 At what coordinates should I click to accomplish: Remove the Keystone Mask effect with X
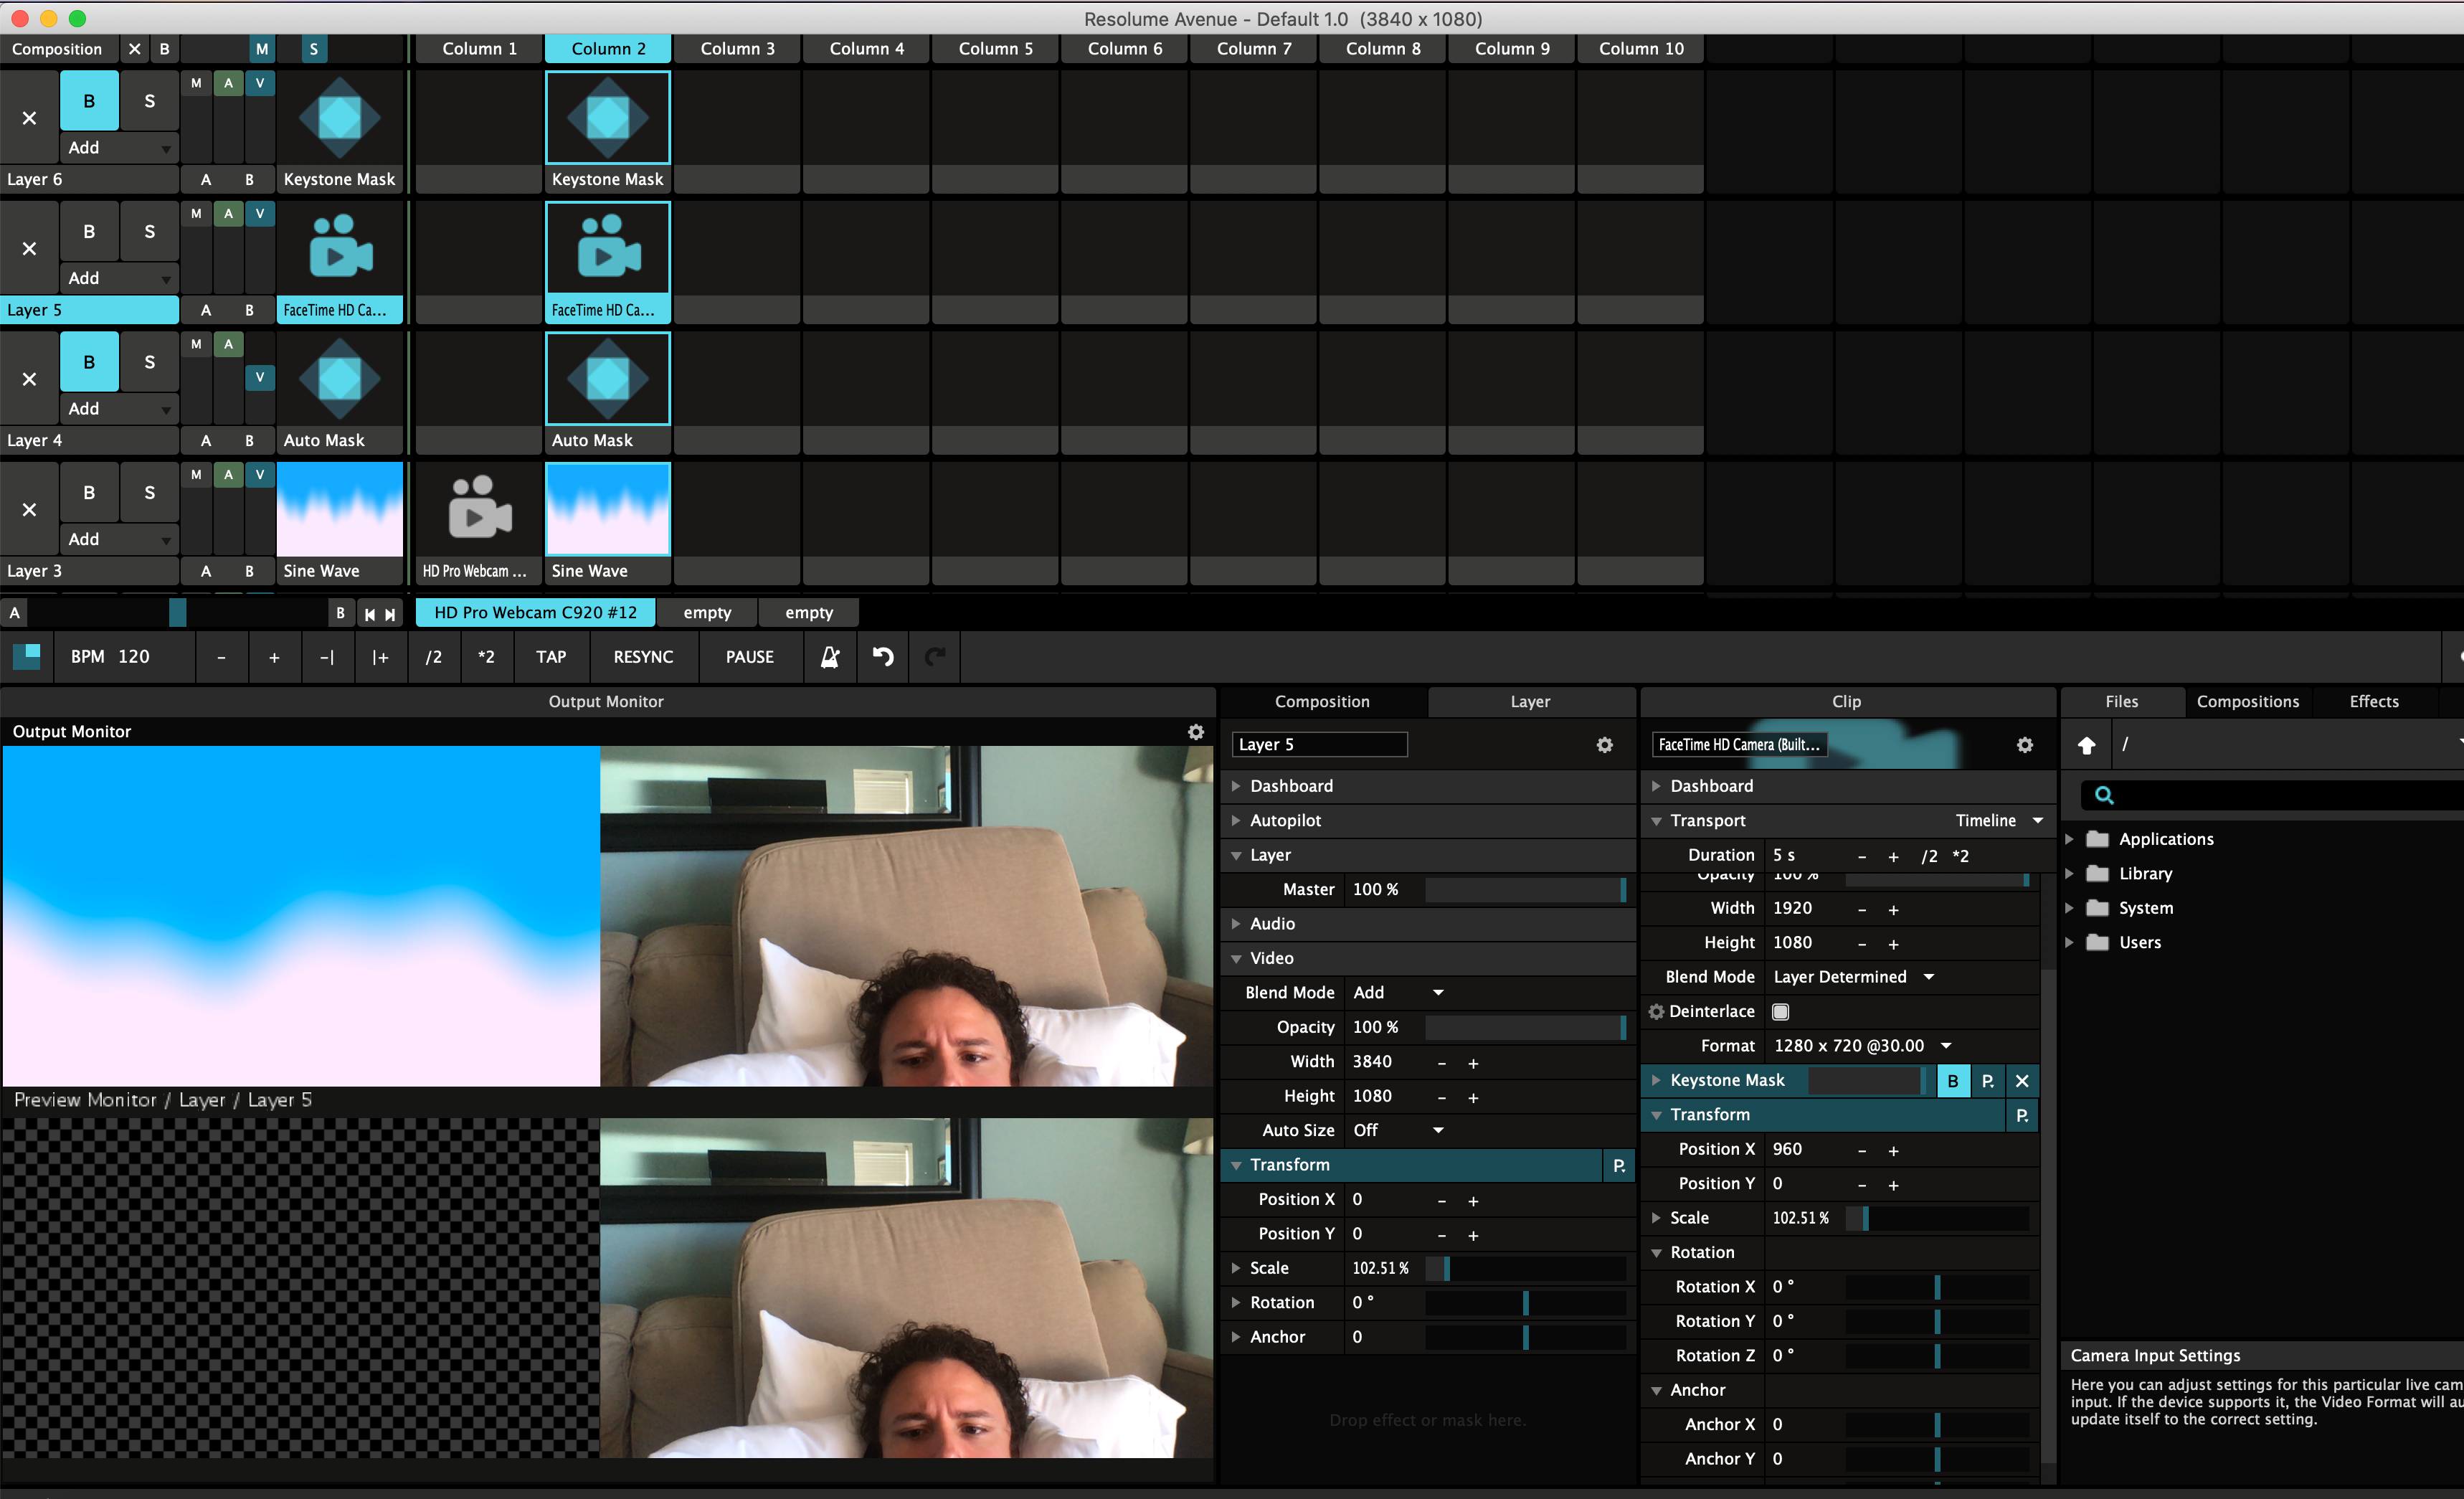pyautogui.click(x=2022, y=1081)
